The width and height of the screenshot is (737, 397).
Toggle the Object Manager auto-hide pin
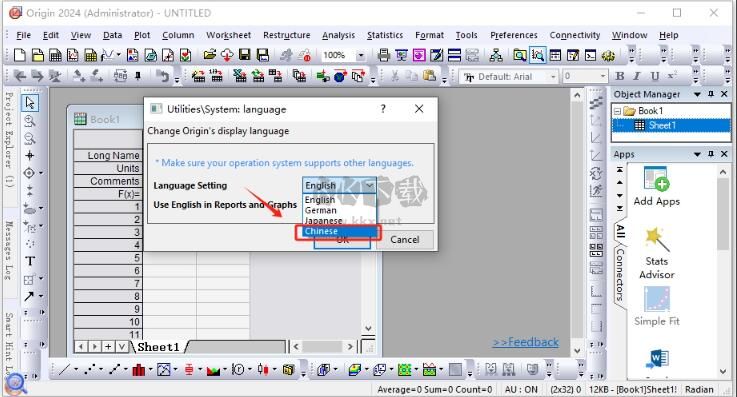(711, 94)
